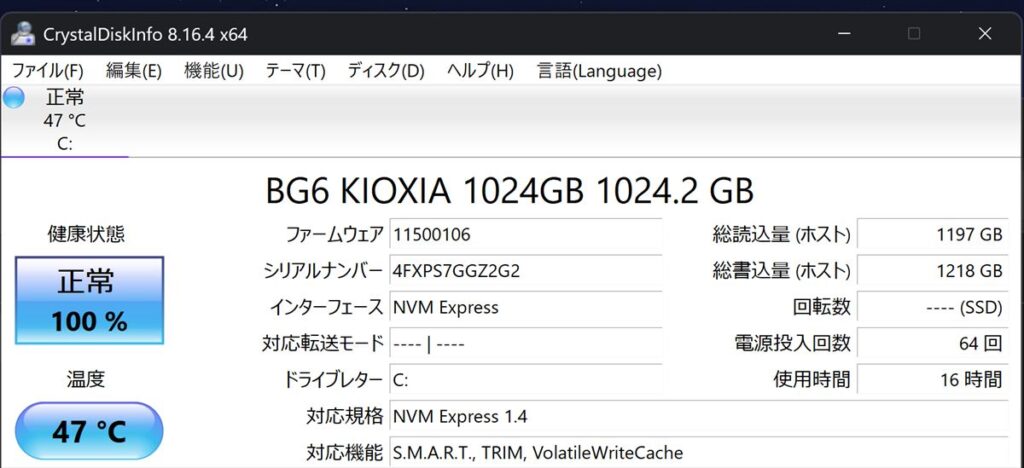Open the 言語(Language) menu

click(x=599, y=70)
